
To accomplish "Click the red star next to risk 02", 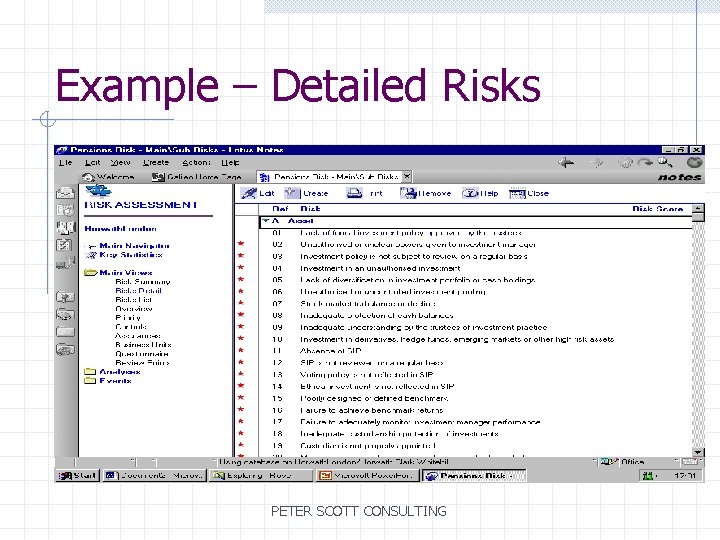I will click(x=241, y=244).
